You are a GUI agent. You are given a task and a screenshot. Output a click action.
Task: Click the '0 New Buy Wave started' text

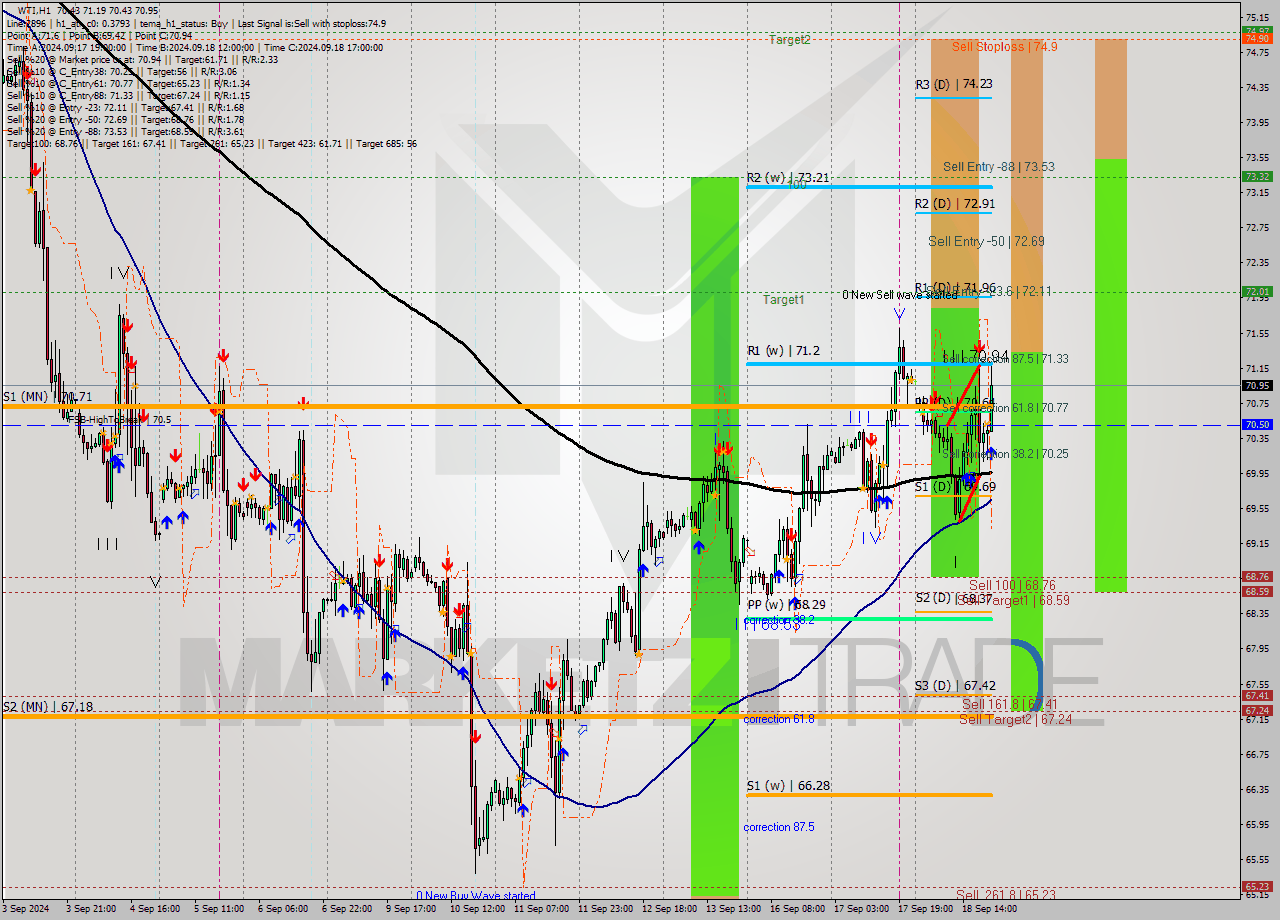[x=476, y=896]
